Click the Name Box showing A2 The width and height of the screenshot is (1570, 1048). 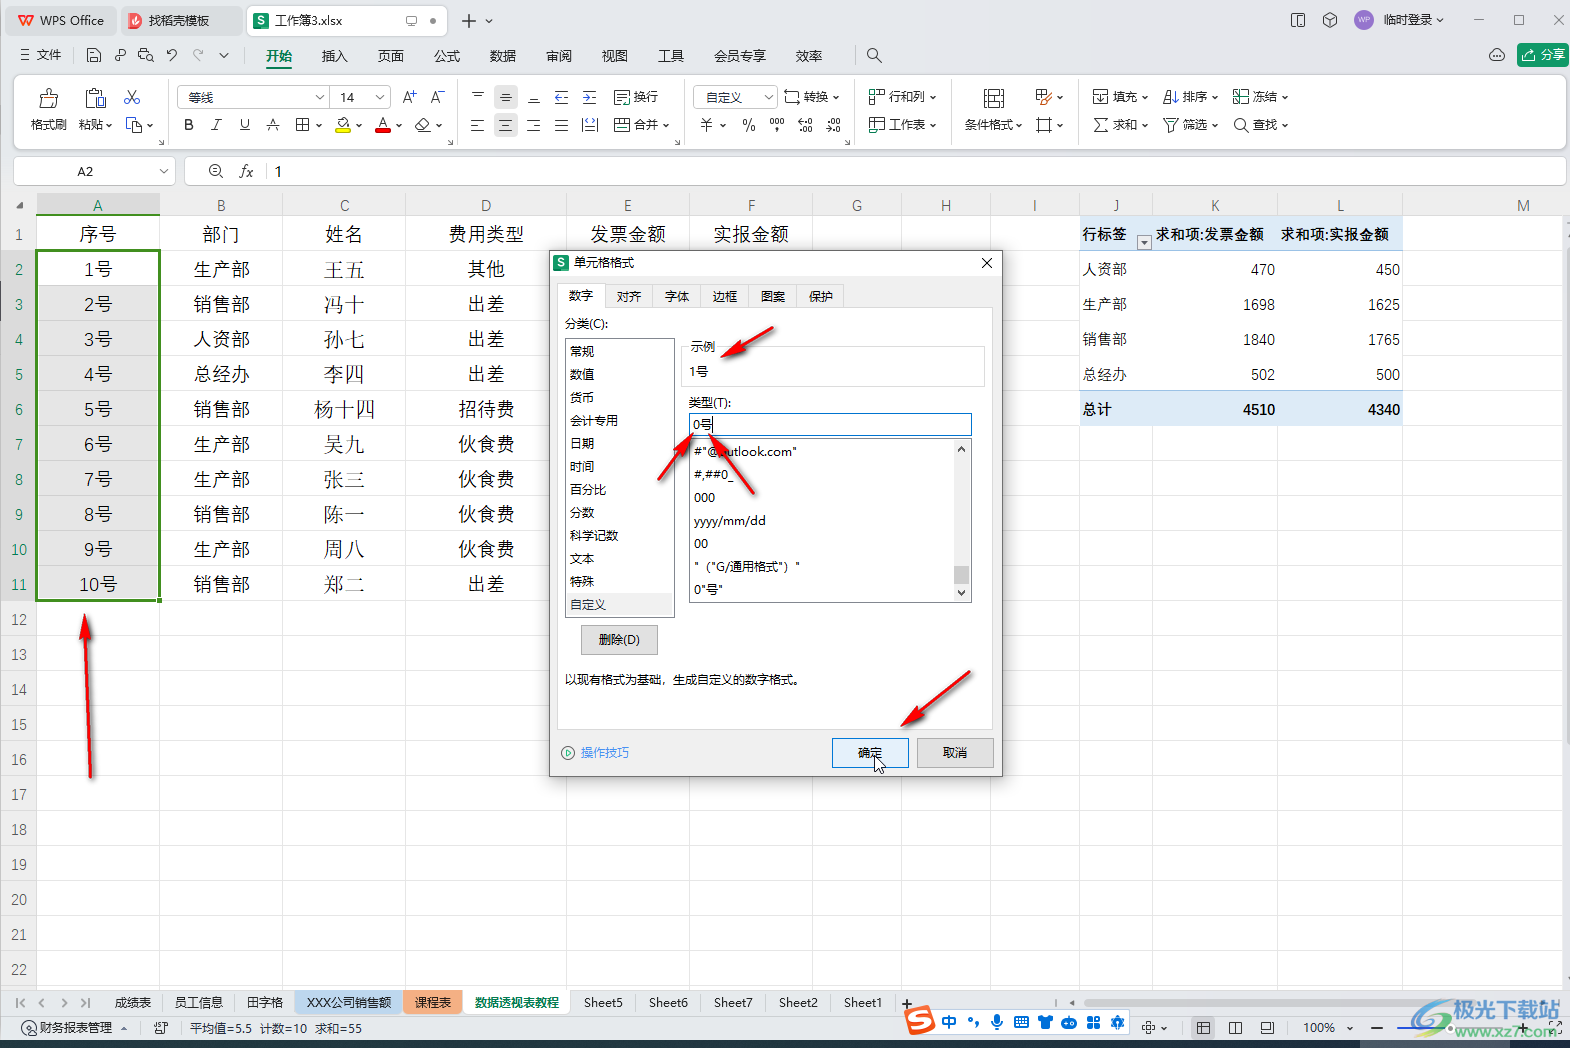coord(85,172)
